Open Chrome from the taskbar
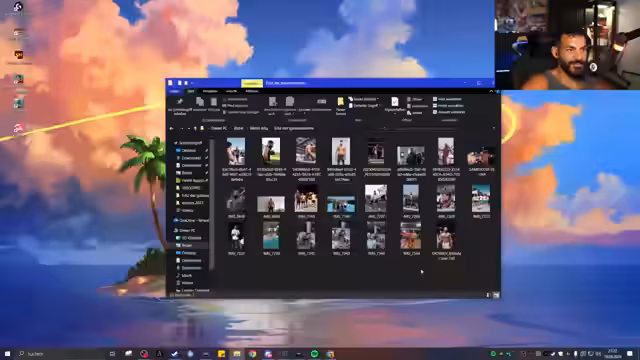 [x=252, y=354]
